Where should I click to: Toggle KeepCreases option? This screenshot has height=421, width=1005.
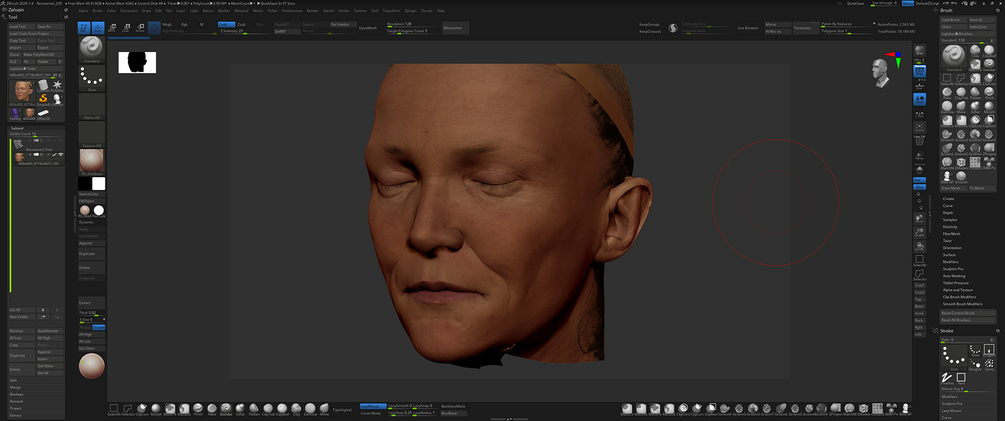click(x=650, y=31)
